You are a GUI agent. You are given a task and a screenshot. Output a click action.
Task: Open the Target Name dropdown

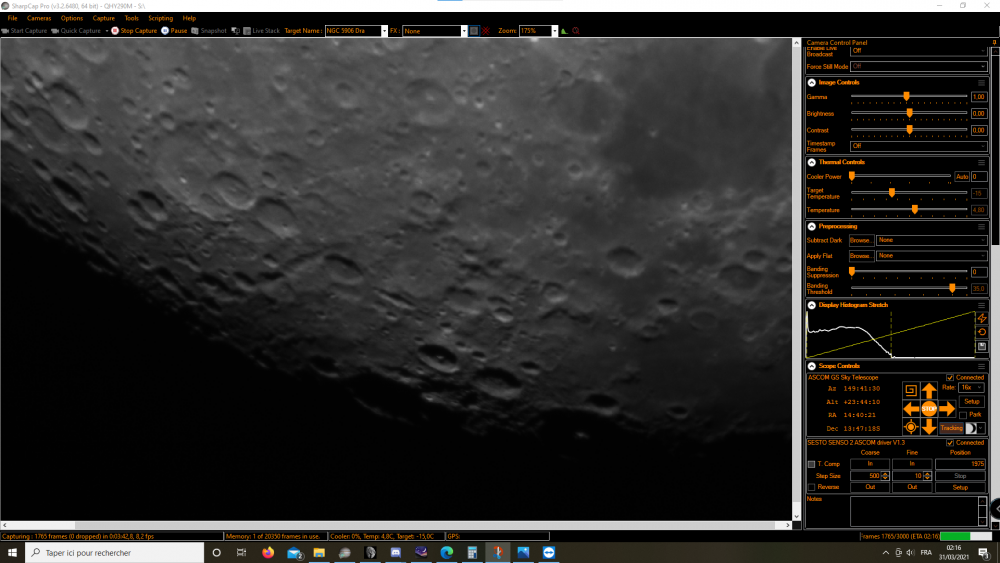coord(384,31)
